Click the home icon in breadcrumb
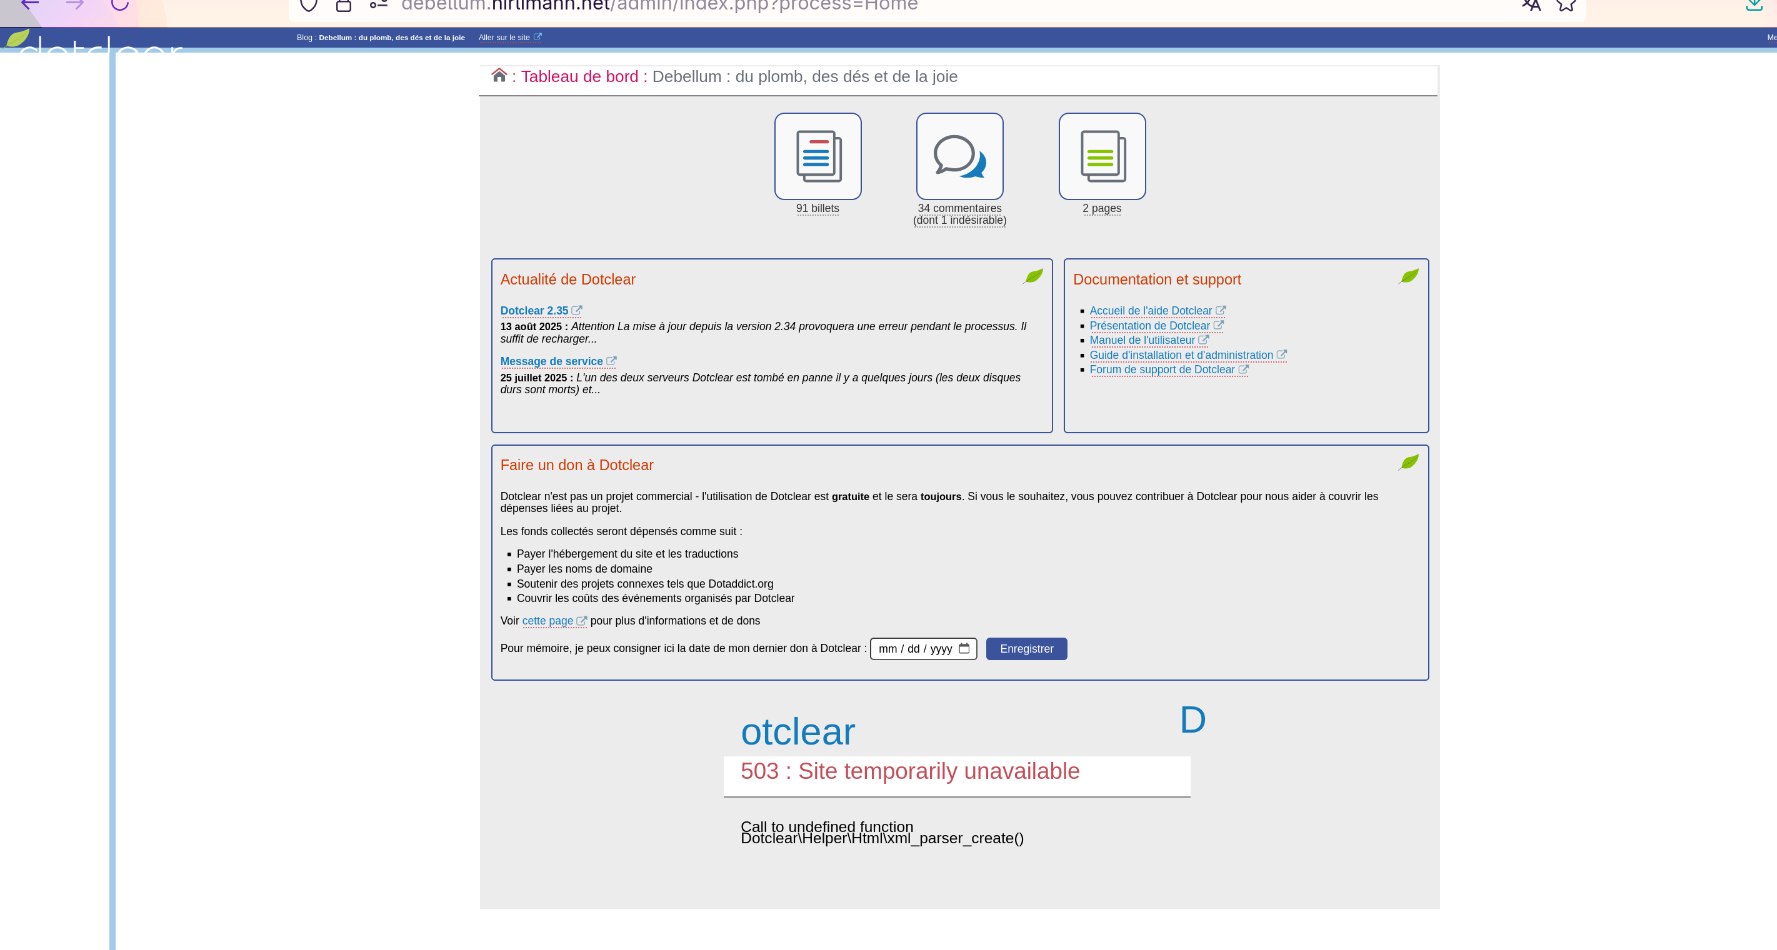 pos(499,76)
